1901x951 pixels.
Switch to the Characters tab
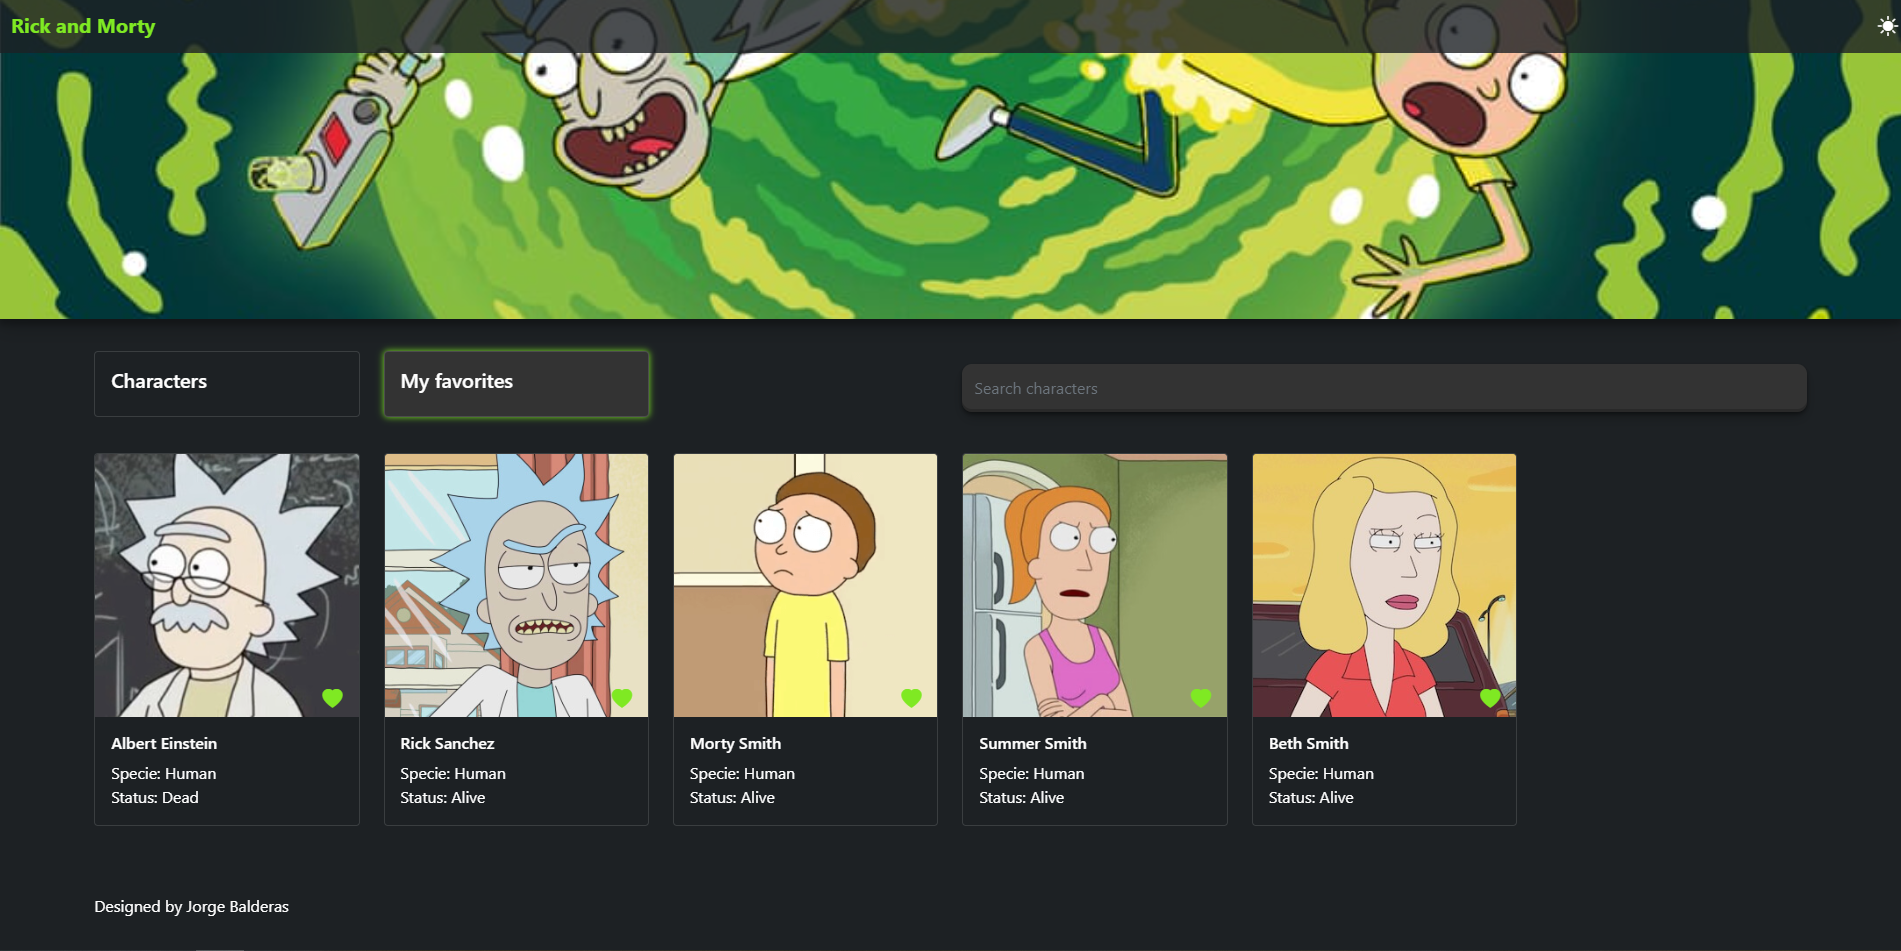coord(226,383)
